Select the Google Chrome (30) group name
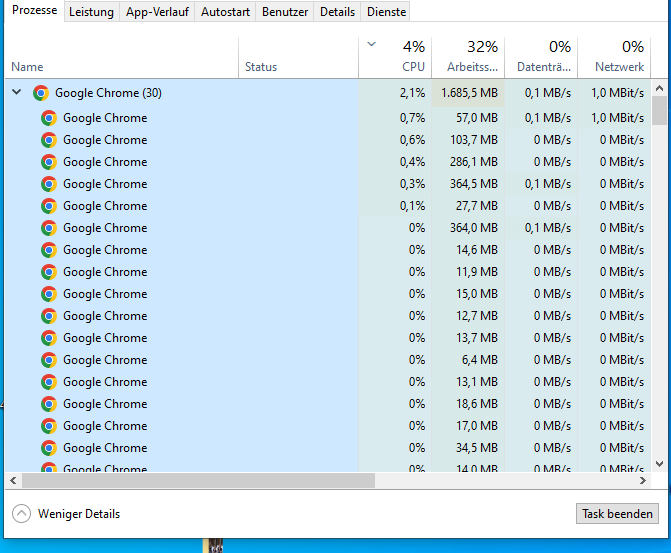Screen dimensions: 671x553 tap(108, 93)
